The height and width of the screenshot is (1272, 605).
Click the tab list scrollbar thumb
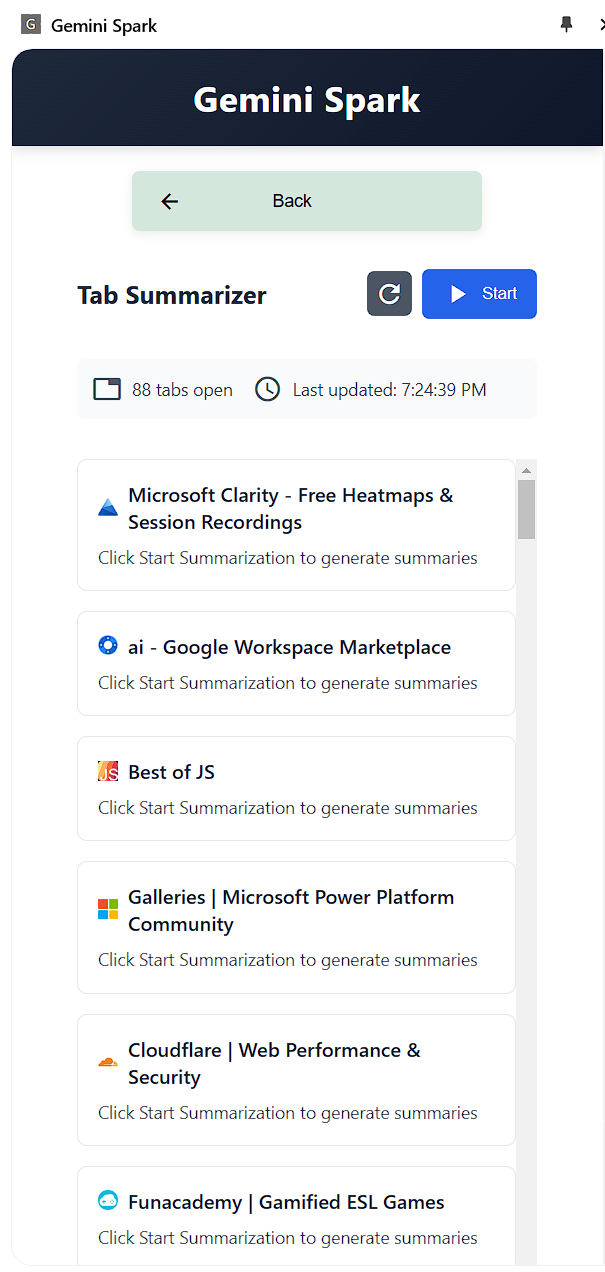coord(527,509)
